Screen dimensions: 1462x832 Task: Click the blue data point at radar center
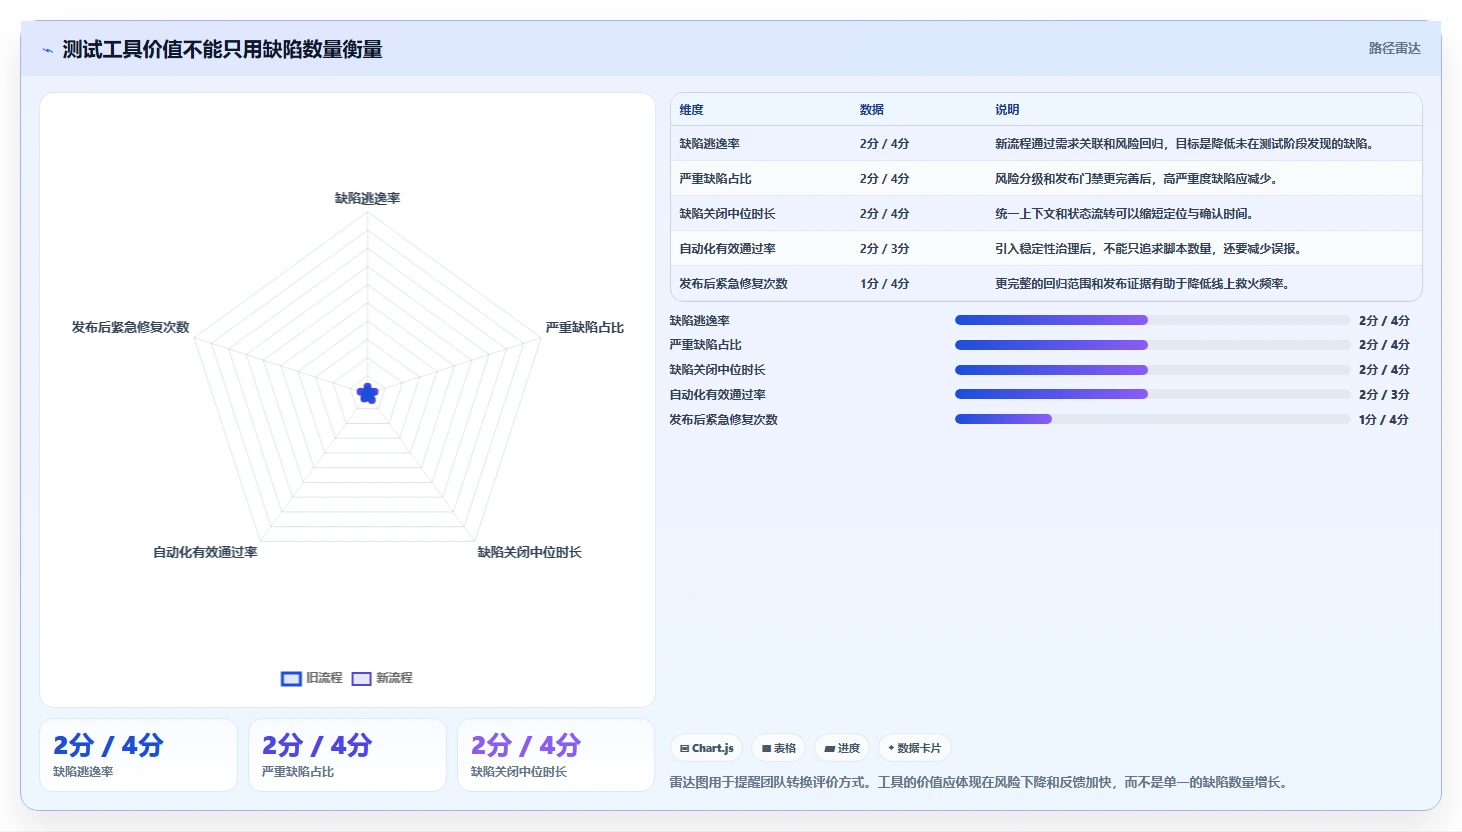[367, 393]
